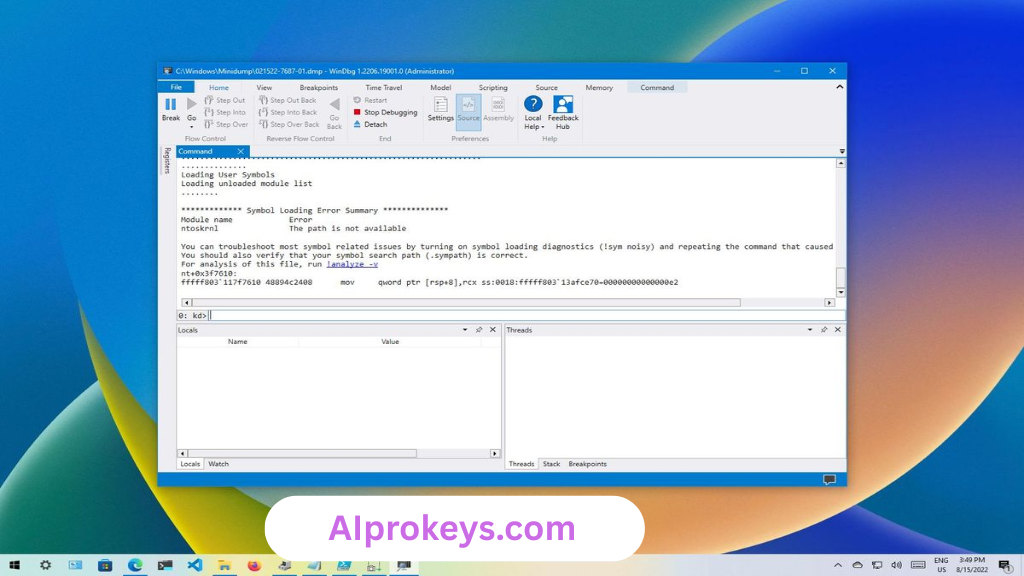Click Step Out Back
The width and height of the screenshot is (1024, 576).
pos(287,100)
